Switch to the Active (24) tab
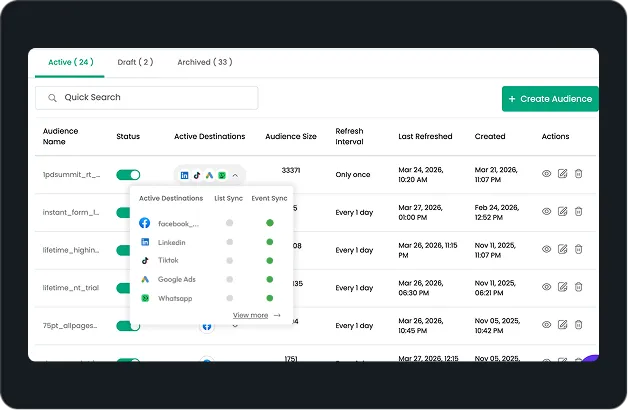The width and height of the screenshot is (628, 410). coord(70,62)
